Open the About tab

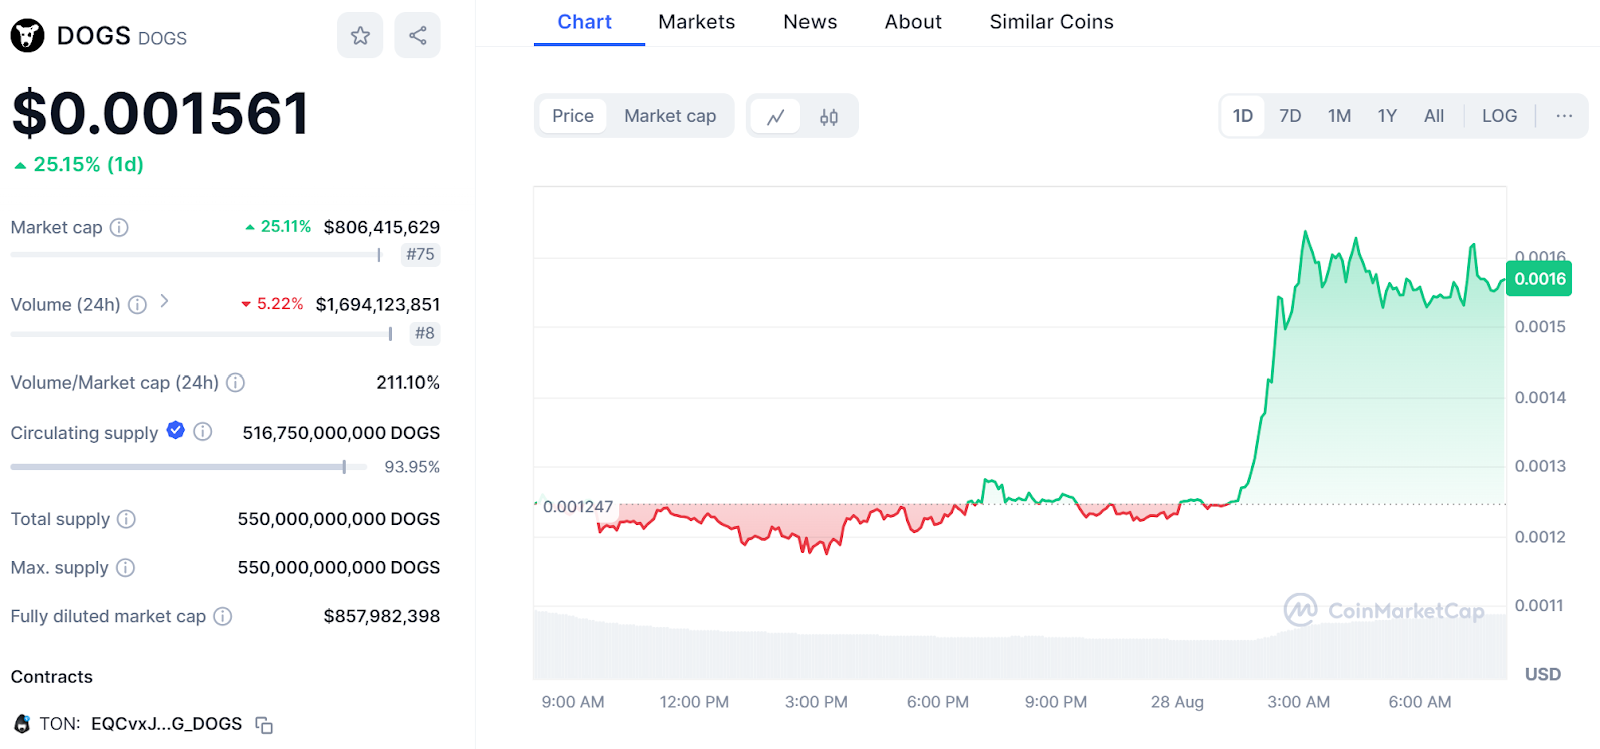[x=913, y=22]
